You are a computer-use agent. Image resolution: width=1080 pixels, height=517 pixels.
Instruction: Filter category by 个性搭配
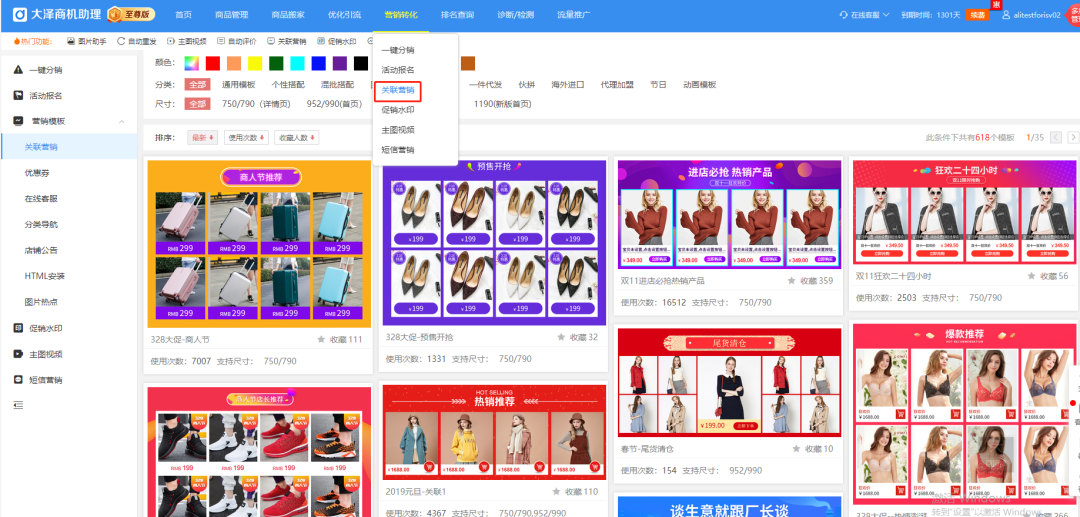pyautogui.click(x=288, y=85)
